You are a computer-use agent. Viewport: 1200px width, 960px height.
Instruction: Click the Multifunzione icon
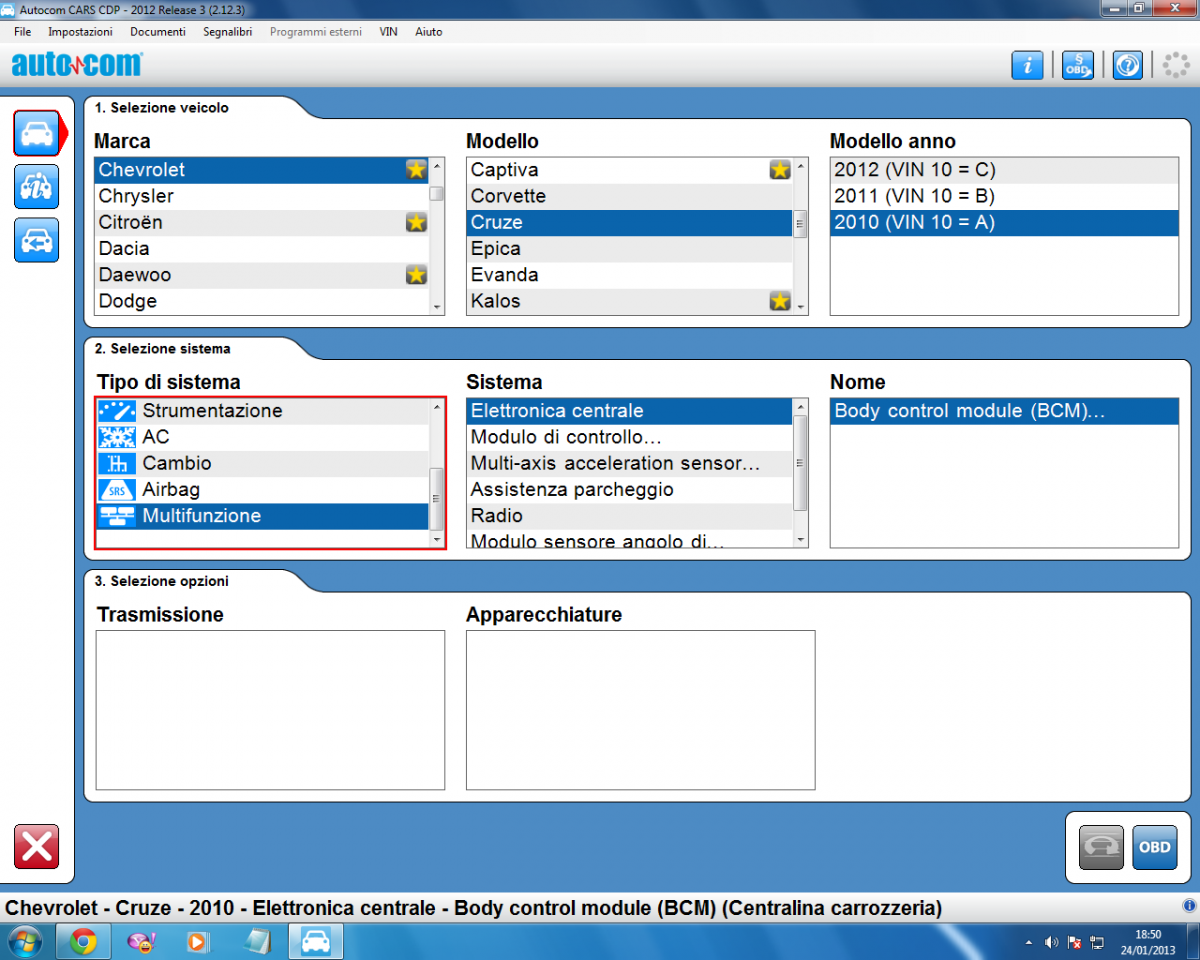118,516
